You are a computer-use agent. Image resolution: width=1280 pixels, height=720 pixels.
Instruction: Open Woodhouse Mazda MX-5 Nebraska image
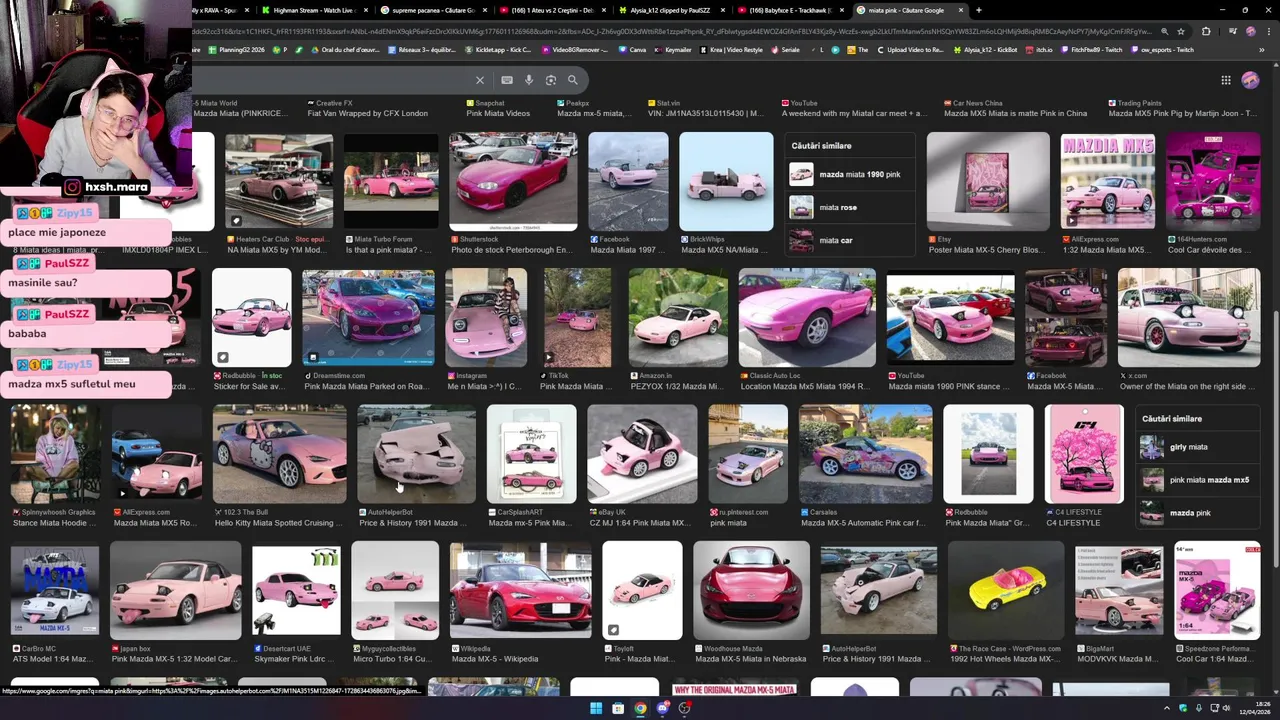(x=751, y=590)
